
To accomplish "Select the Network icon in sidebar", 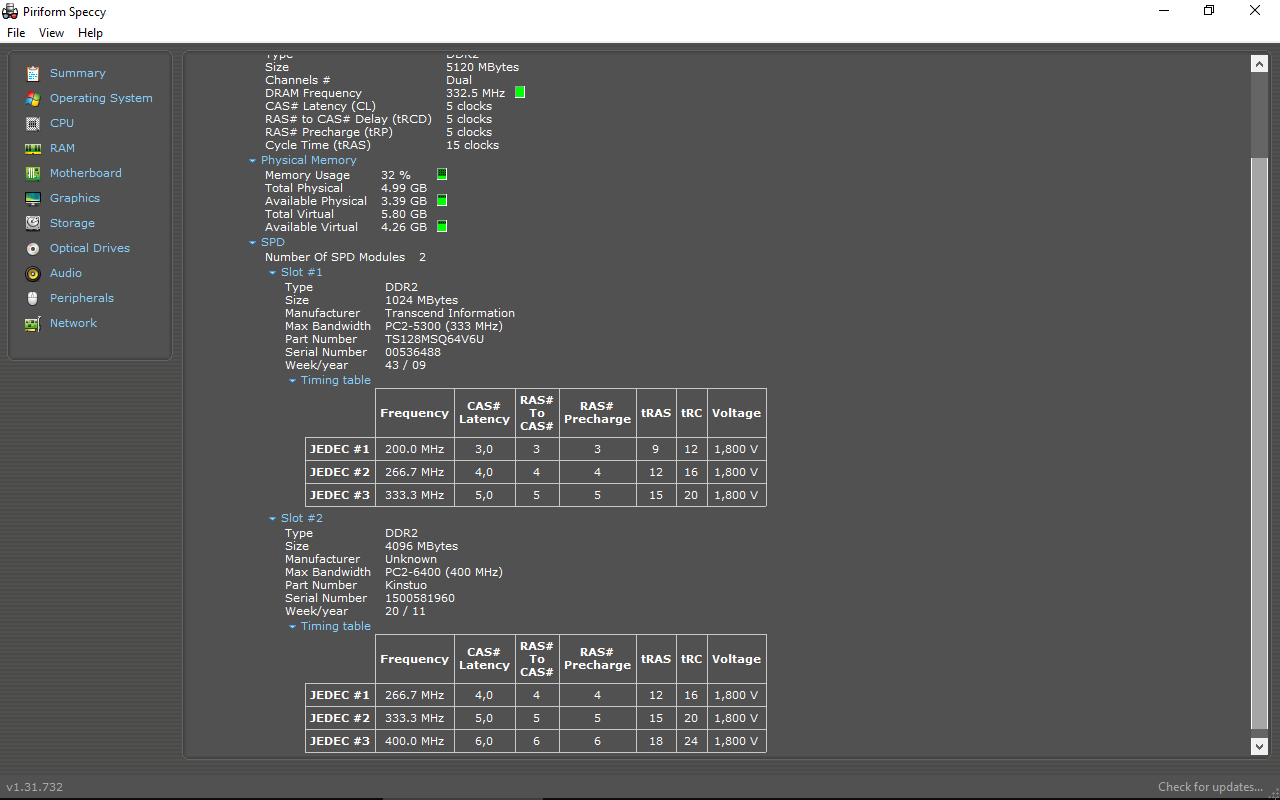I will coord(33,323).
